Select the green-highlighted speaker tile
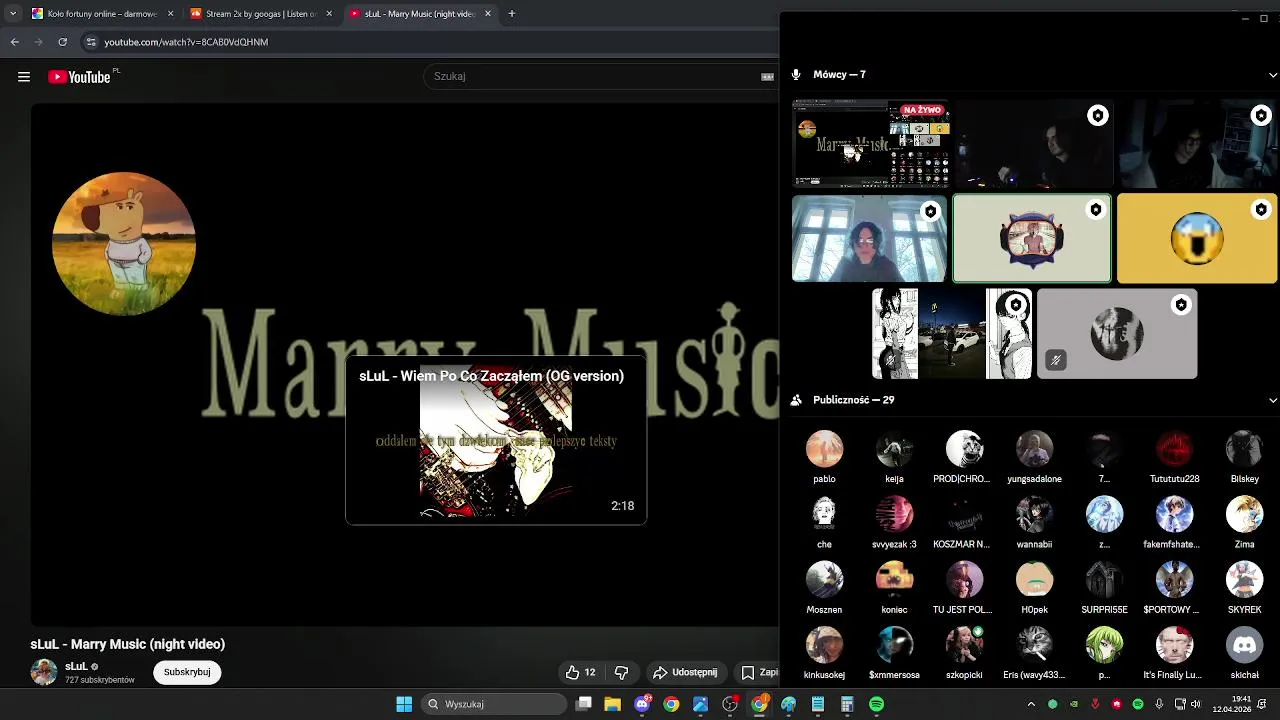Image resolution: width=1280 pixels, height=720 pixels. pyautogui.click(x=1032, y=239)
